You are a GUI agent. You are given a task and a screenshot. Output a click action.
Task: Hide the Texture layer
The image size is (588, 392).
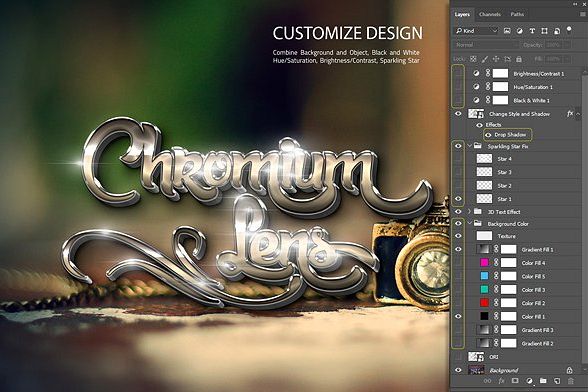tap(458, 236)
